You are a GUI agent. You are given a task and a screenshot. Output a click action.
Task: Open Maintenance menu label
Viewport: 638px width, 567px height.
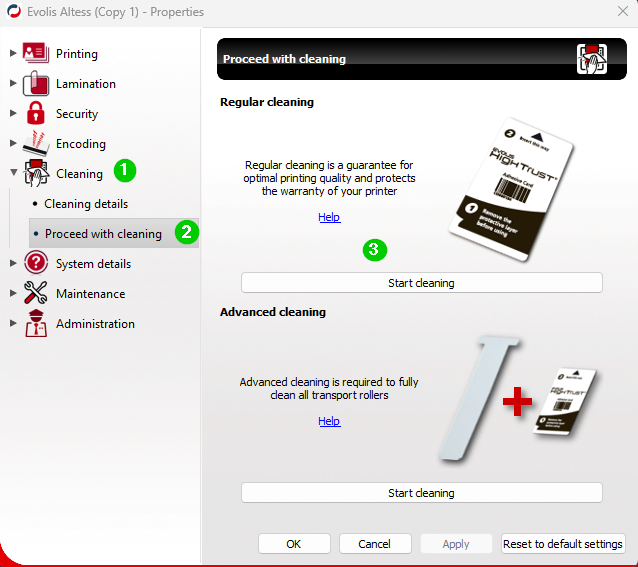click(x=91, y=294)
